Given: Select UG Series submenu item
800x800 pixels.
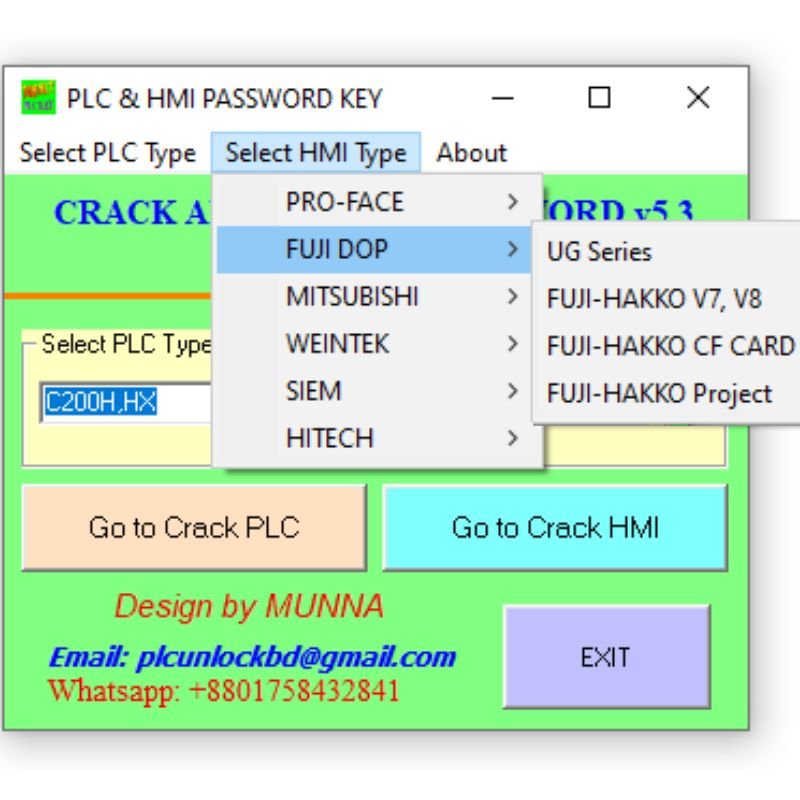Looking at the screenshot, I should point(667,252).
